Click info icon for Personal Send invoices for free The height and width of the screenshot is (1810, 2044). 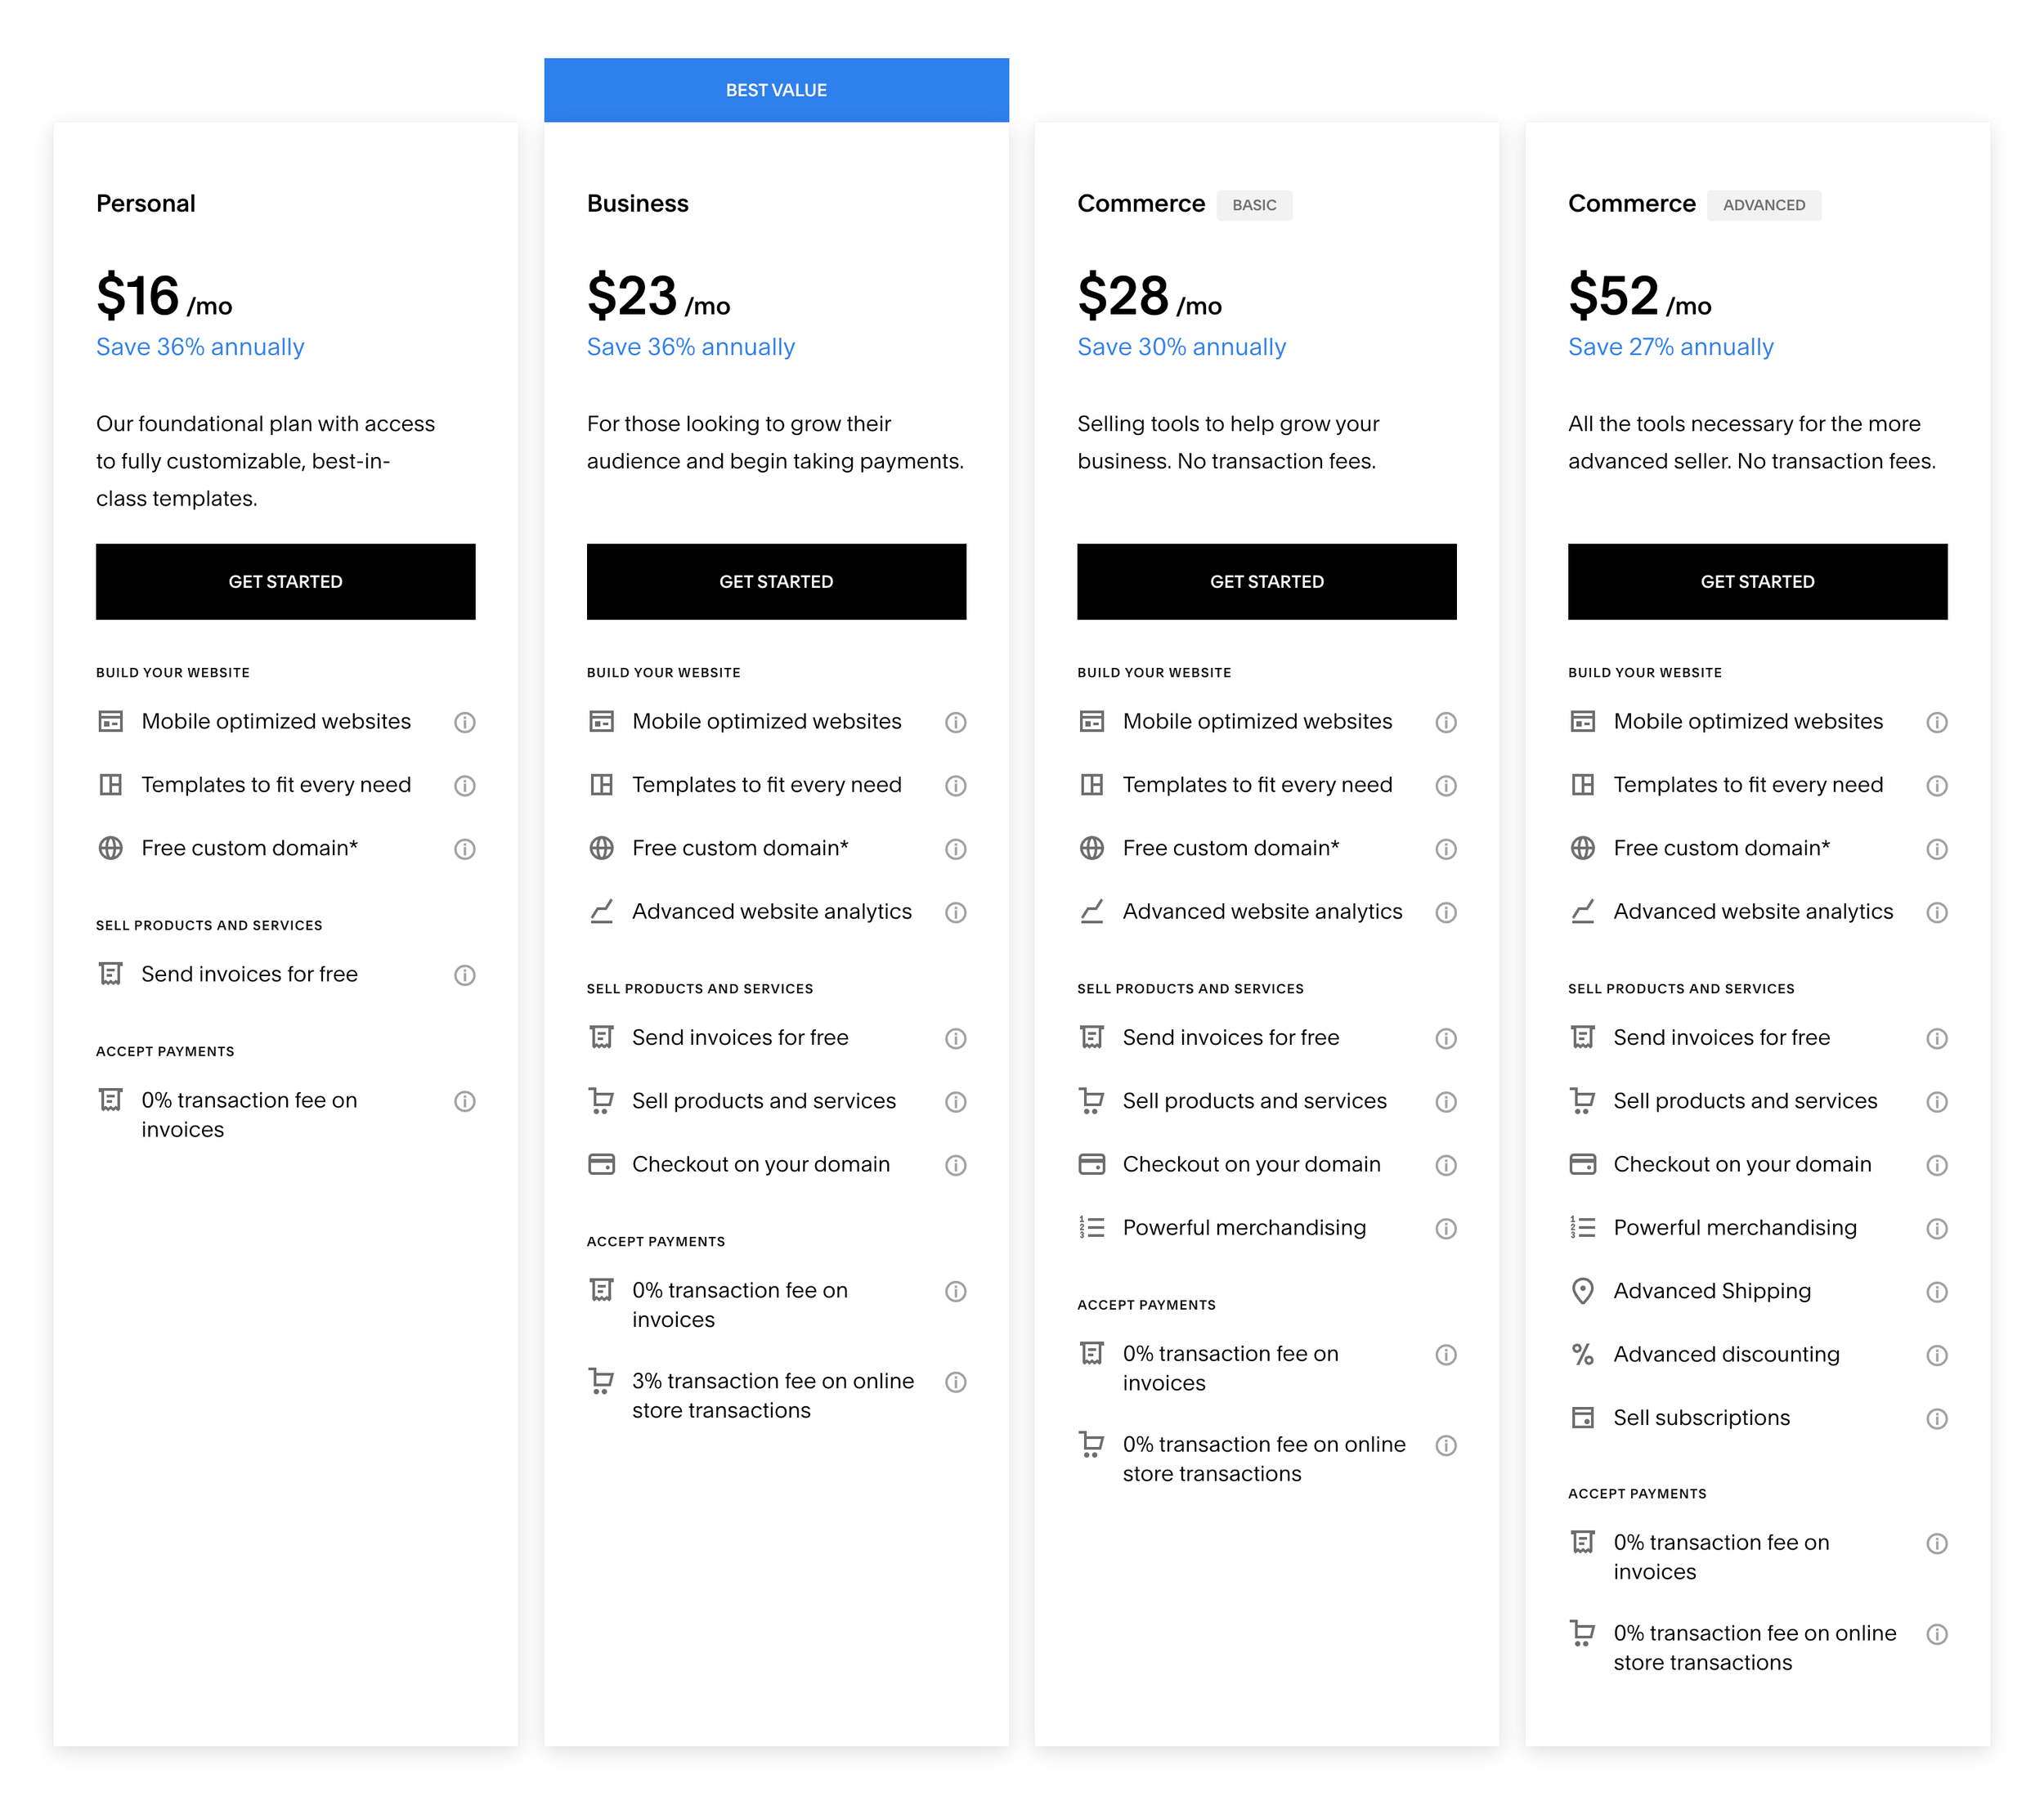[x=464, y=975]
